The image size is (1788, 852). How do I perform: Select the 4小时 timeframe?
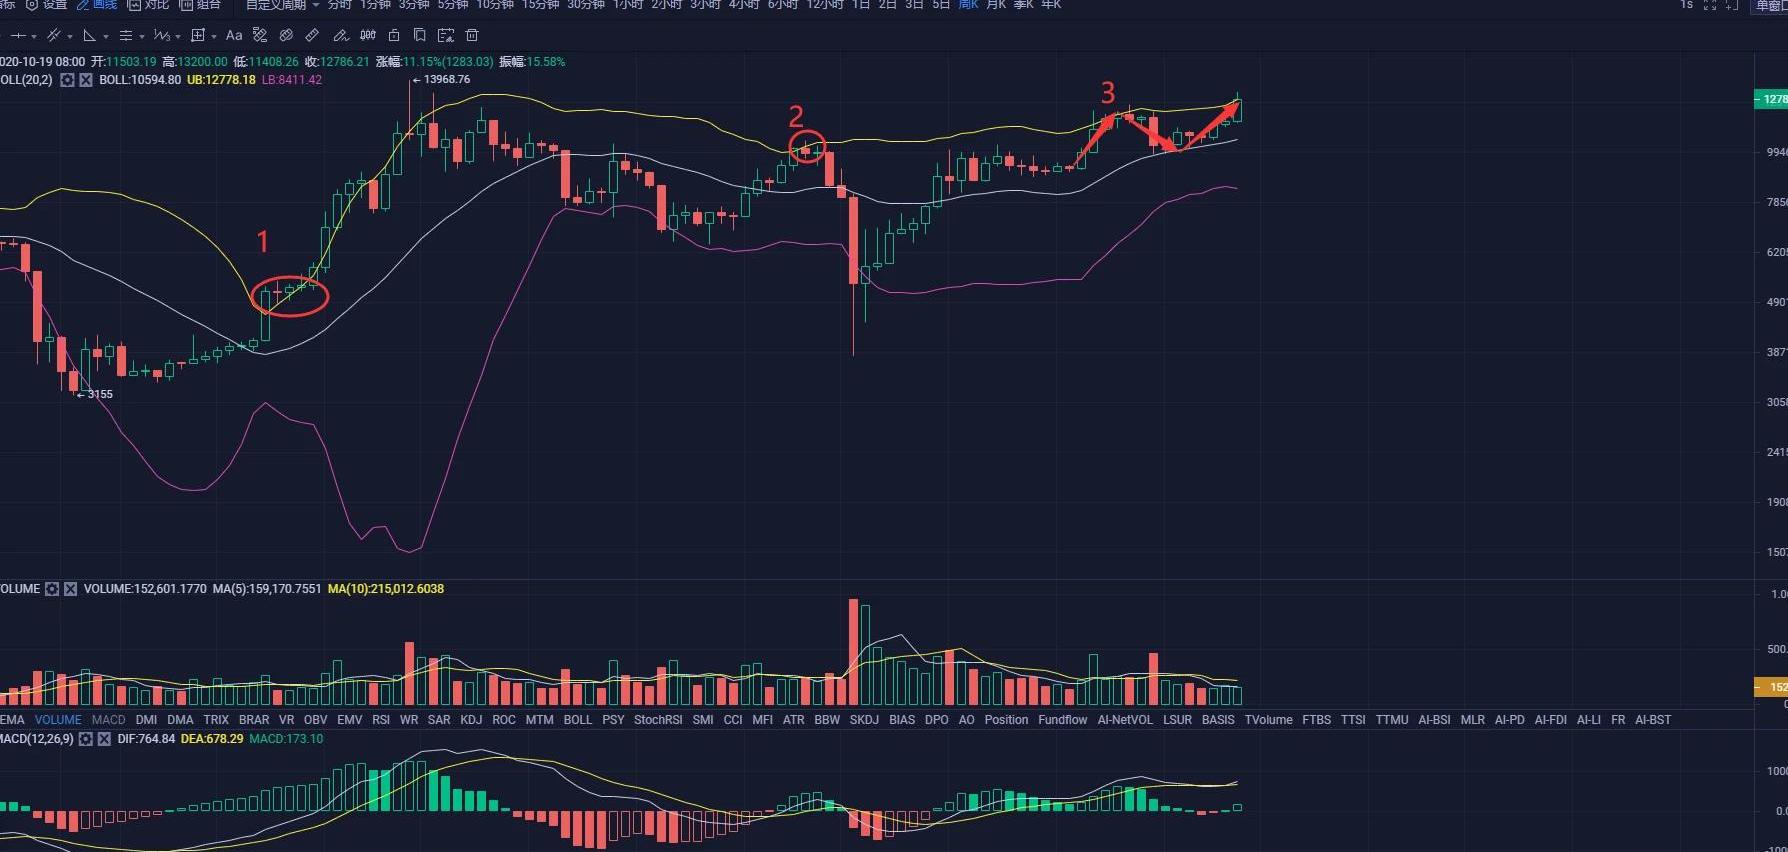click(744, 4)
